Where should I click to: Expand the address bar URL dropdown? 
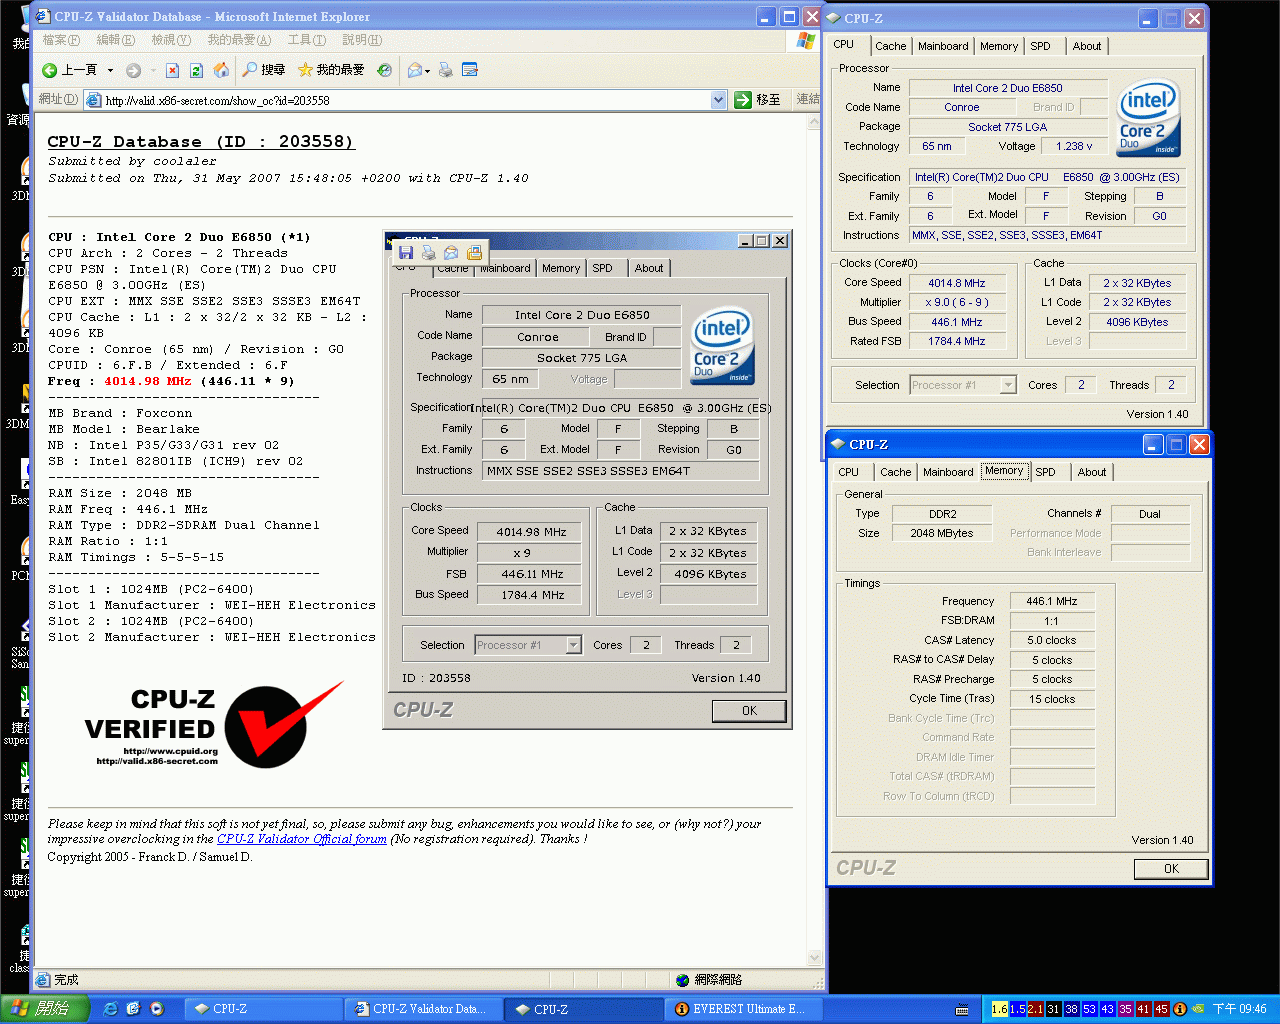(x=718, y=99)
